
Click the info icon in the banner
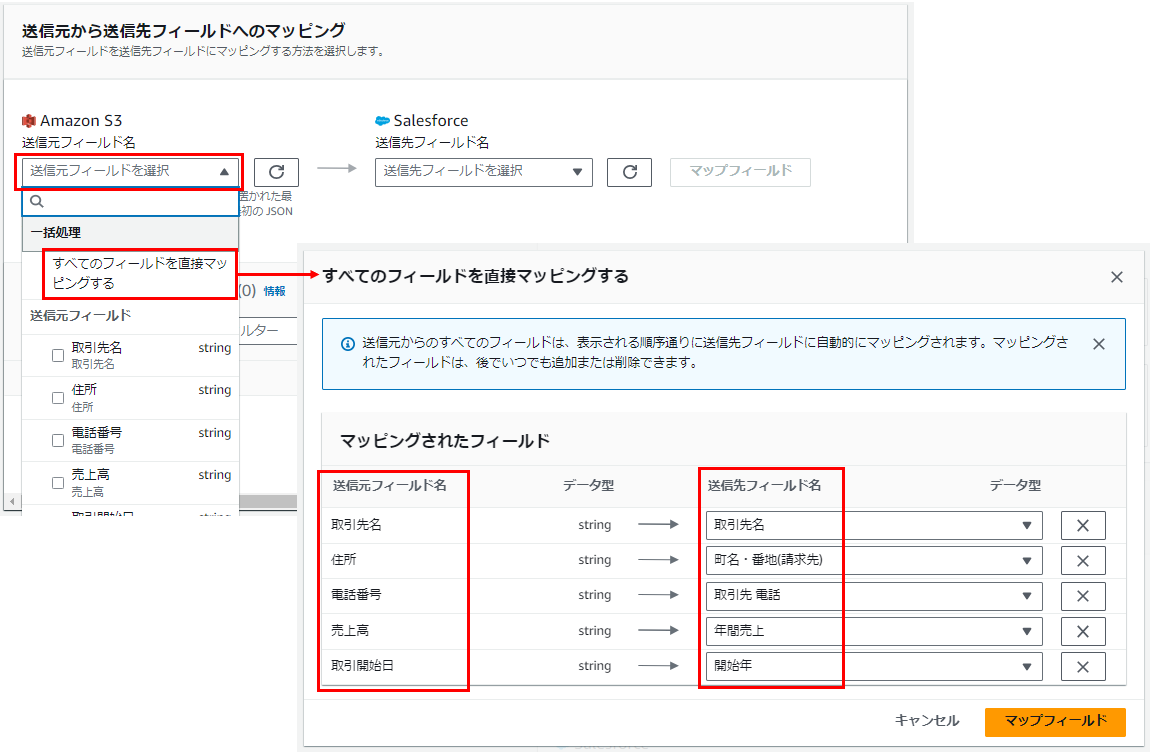coord(348,343)
